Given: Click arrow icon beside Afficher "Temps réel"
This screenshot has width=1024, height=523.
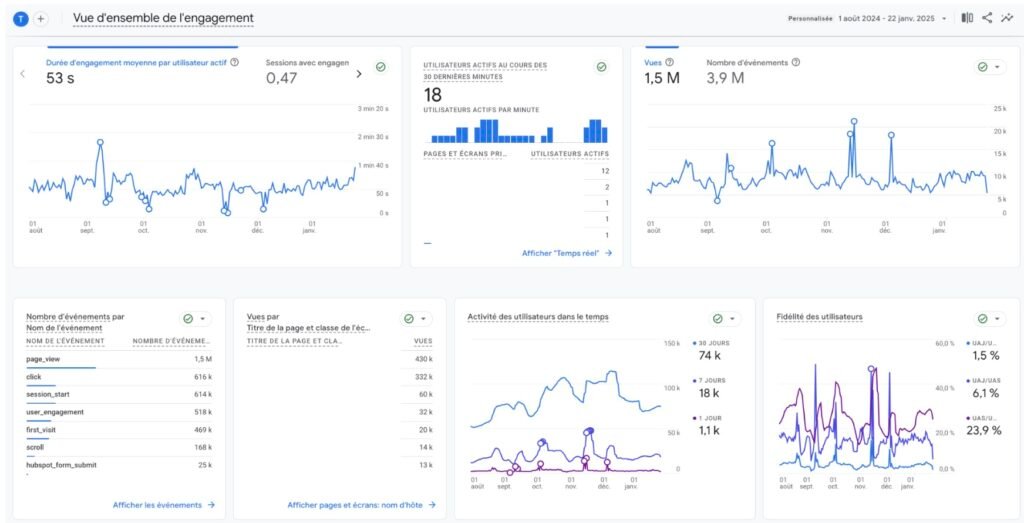Looking at the screenshot, I should click(609, 253).
